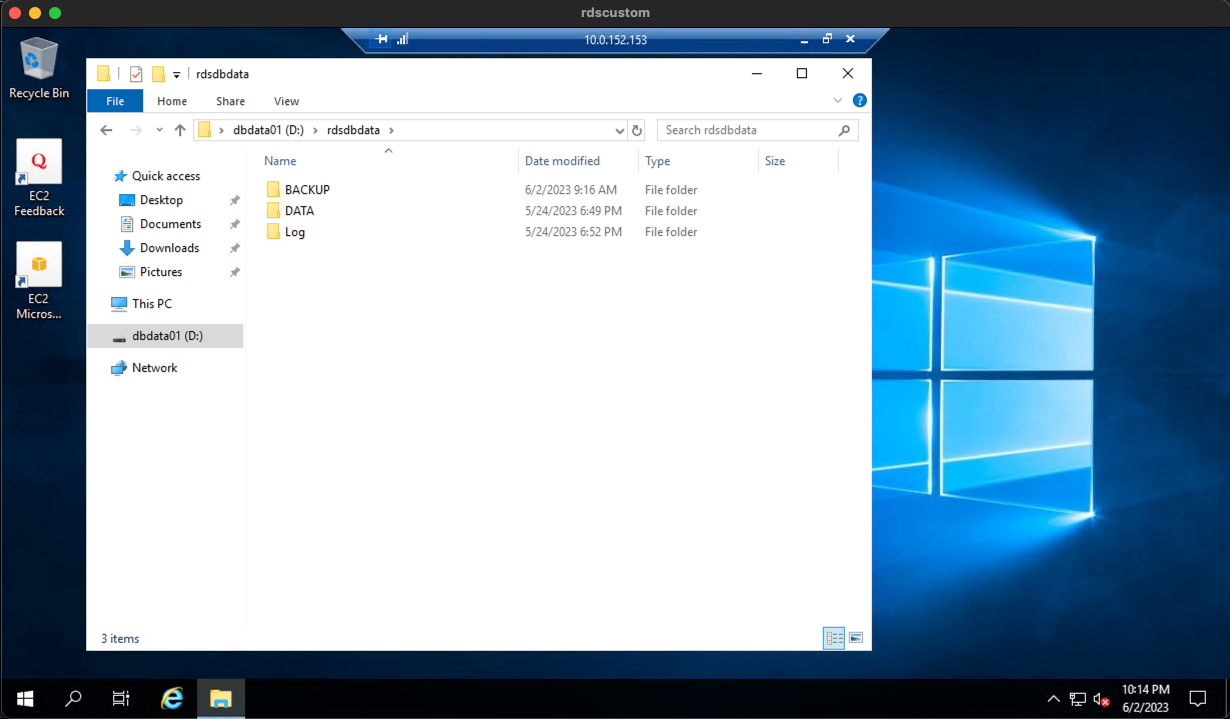
Task: Sort files by Date modified column
Action: pyautogui.click(x=562, y=161)
